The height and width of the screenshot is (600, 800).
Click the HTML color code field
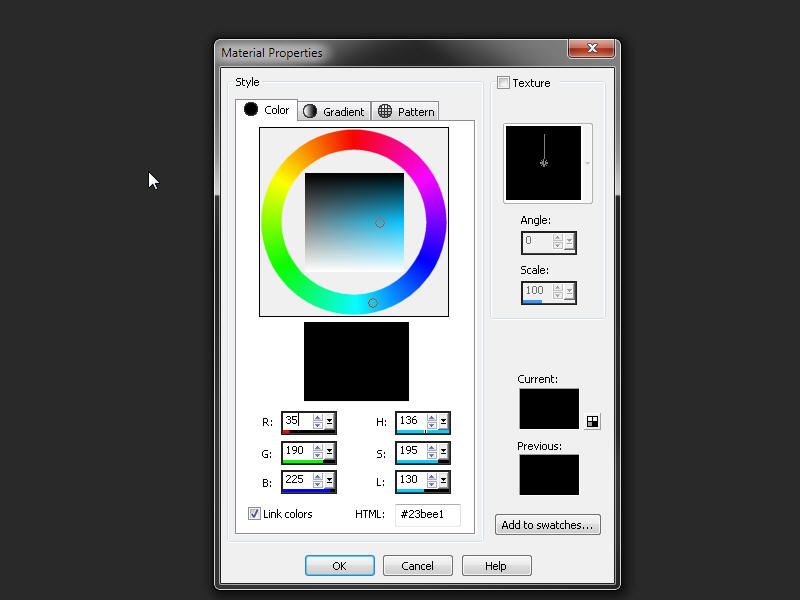[427, 514]
